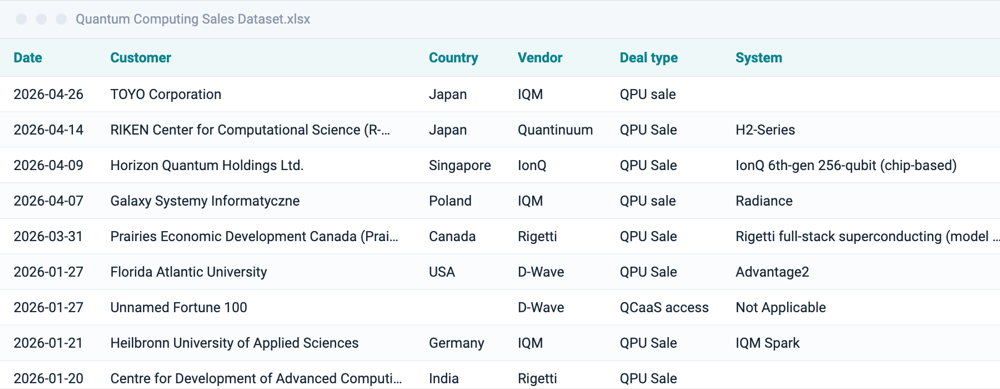Viewport: 1000px width, 389px height.
Task: Select Unnamed Fortune 100 customer cell
Action: (179, 308)
